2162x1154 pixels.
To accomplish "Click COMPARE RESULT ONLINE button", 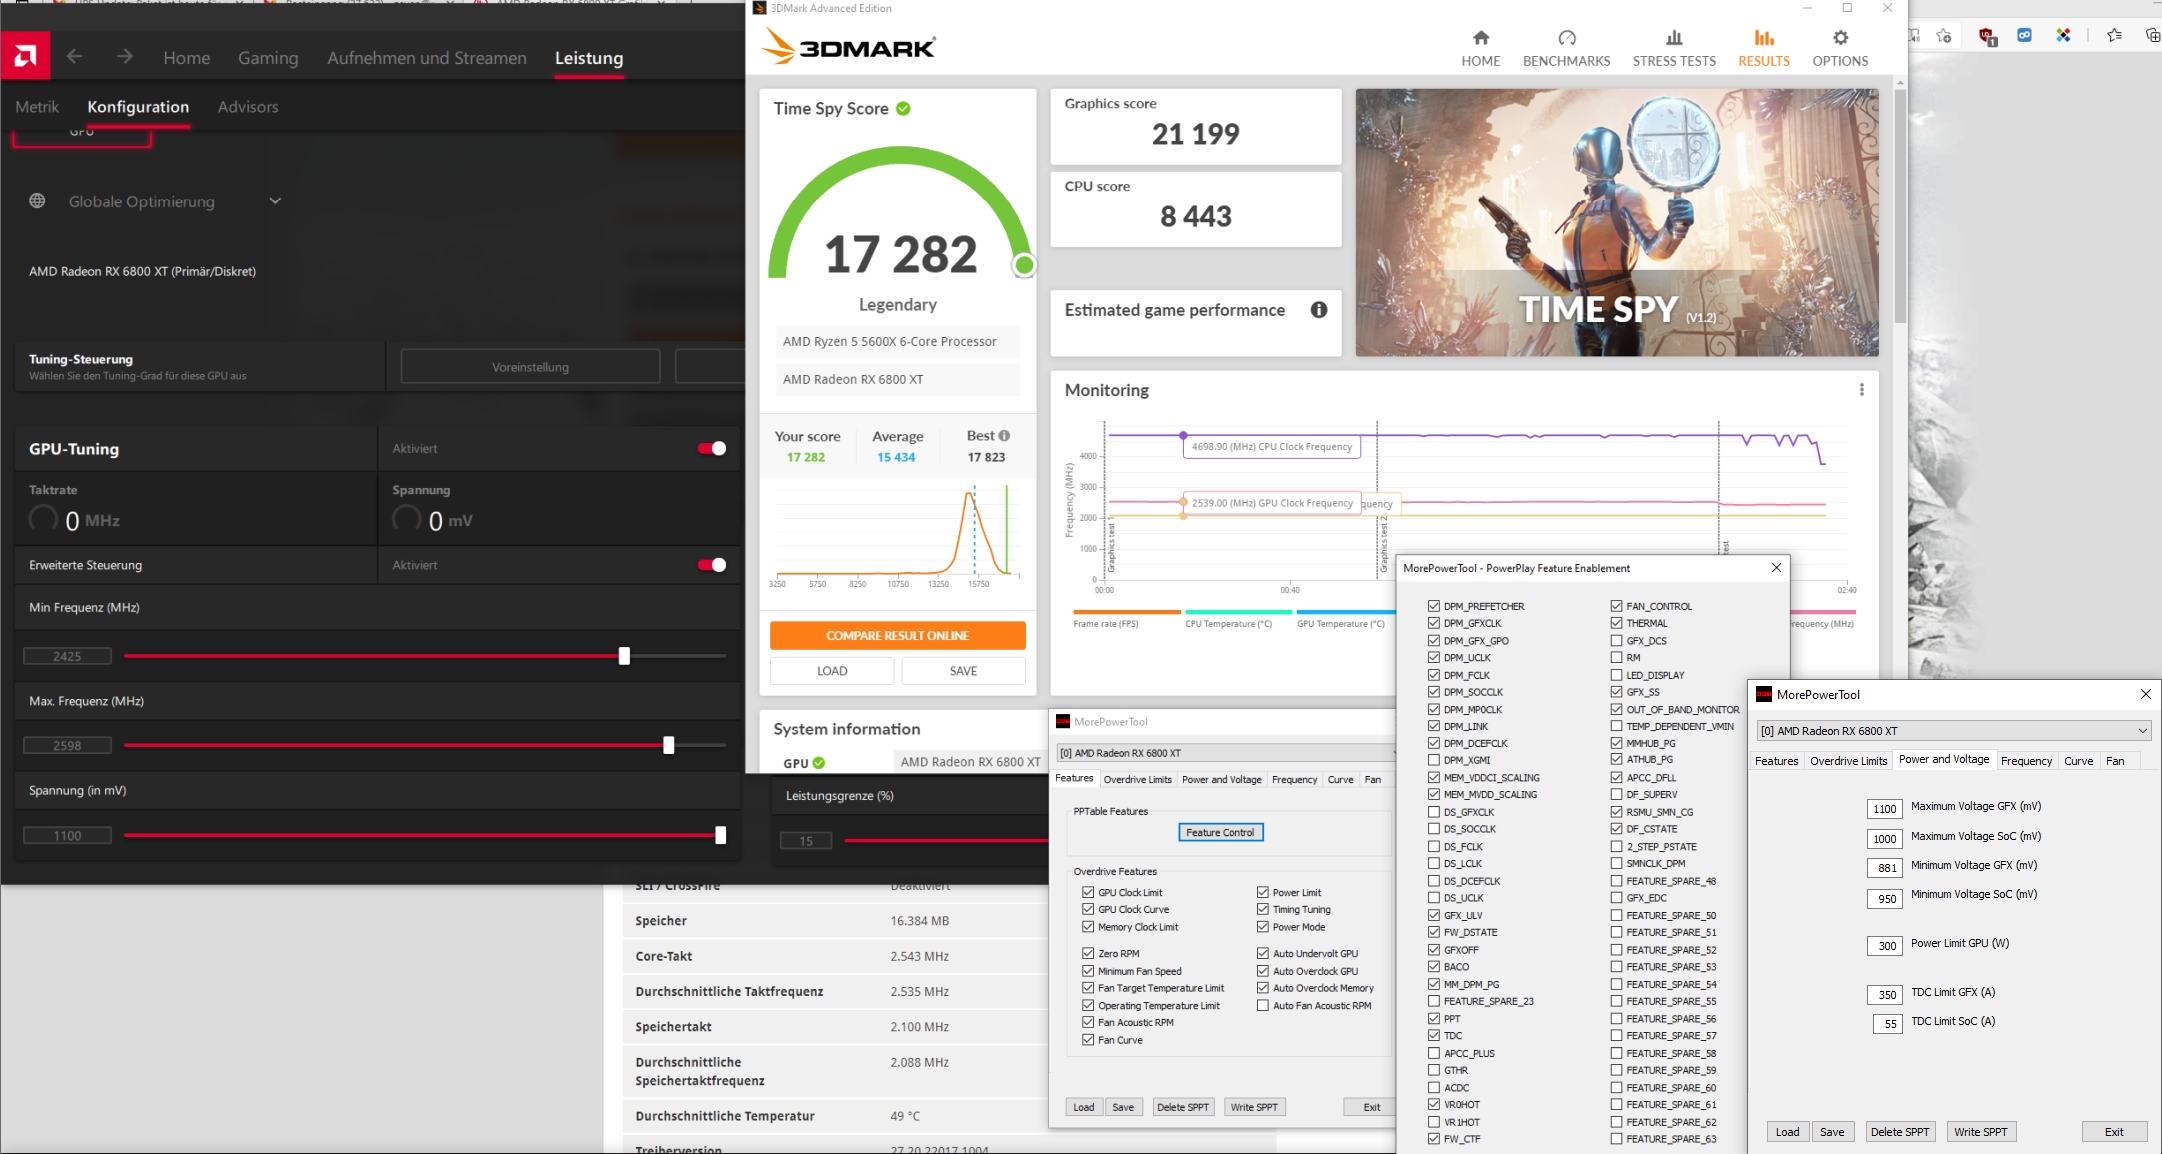I will point(897,635).
